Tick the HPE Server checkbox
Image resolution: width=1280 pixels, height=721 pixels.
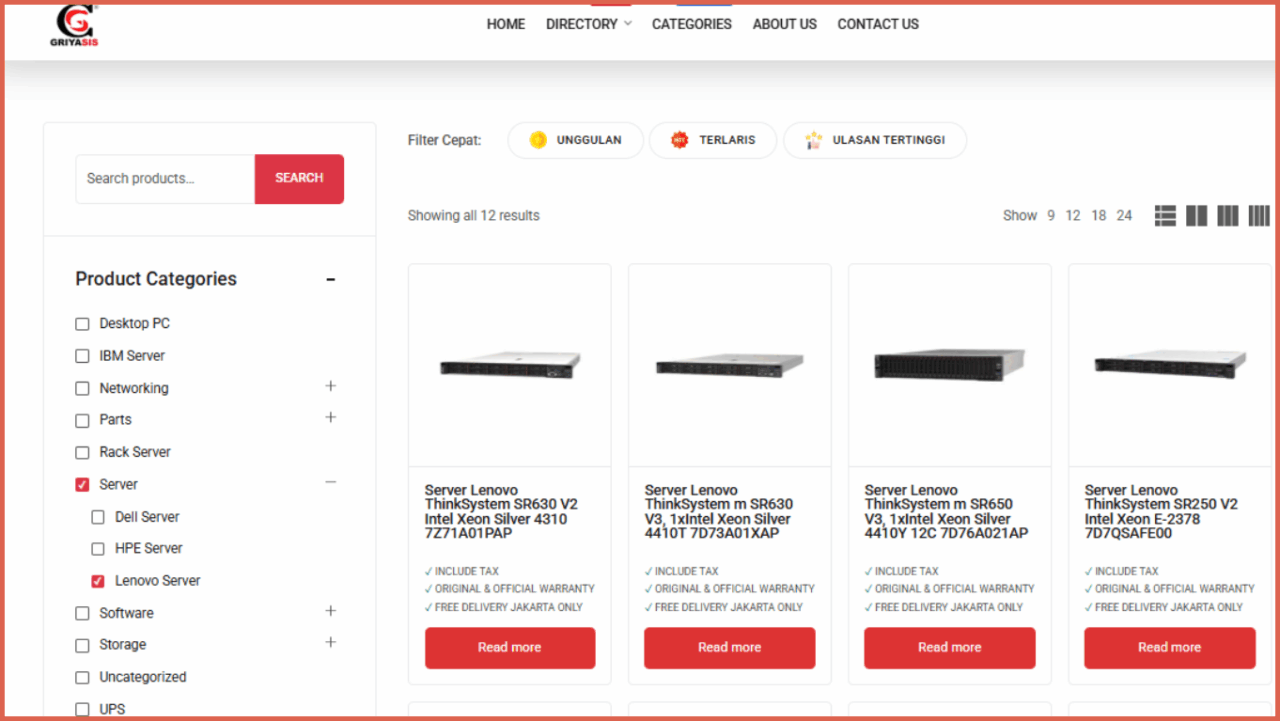click(x=98, y=549)
